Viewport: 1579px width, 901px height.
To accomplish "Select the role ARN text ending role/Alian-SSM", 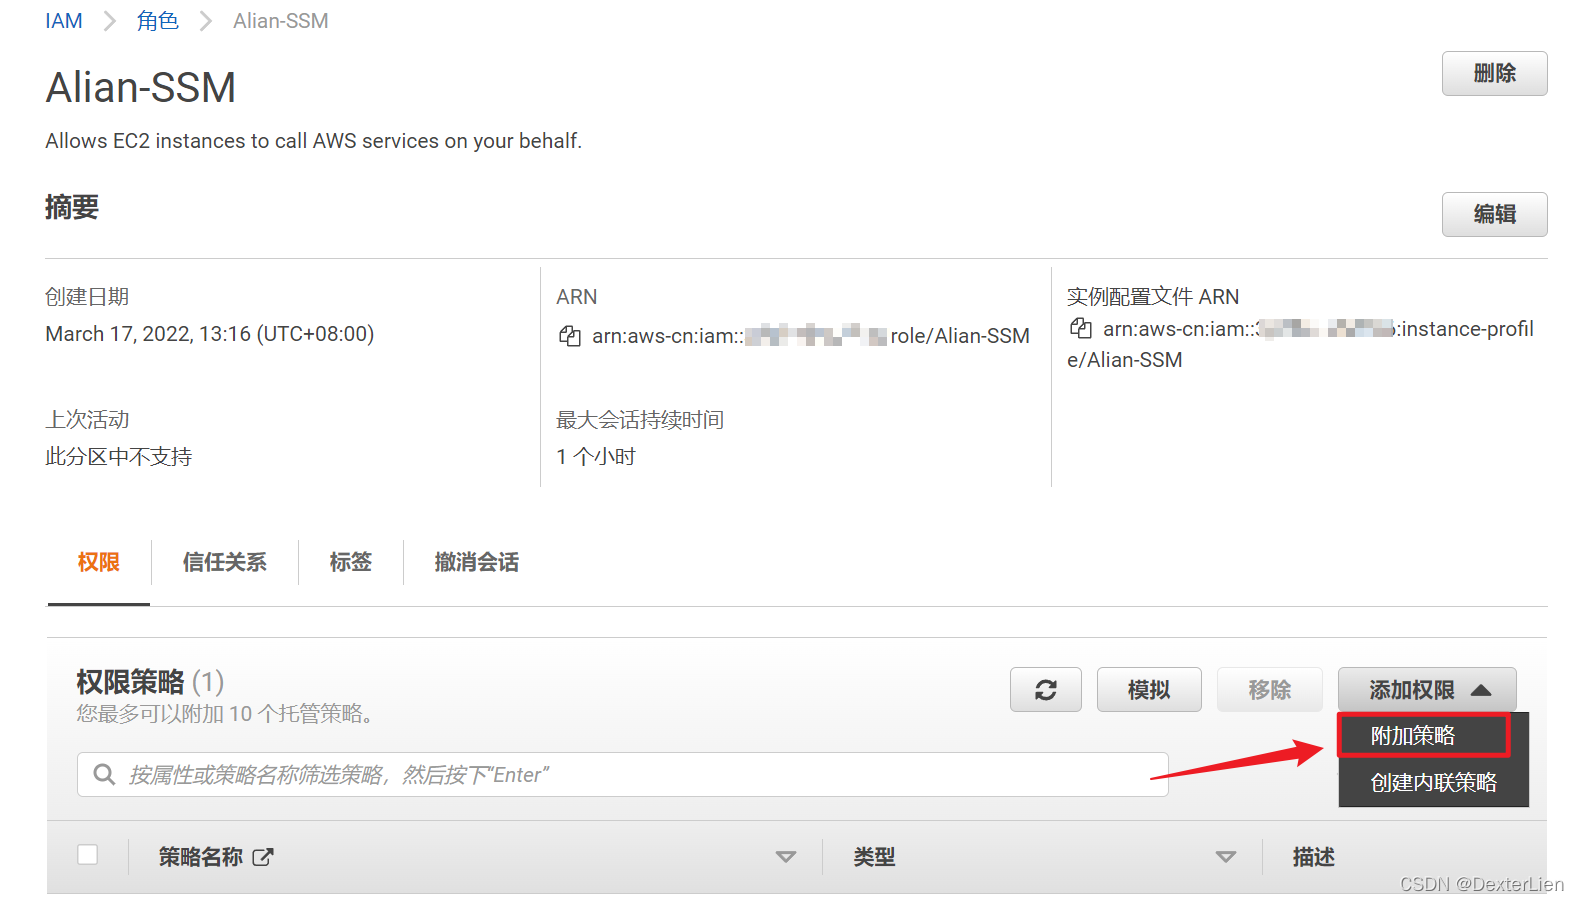I will pos(811,336).
